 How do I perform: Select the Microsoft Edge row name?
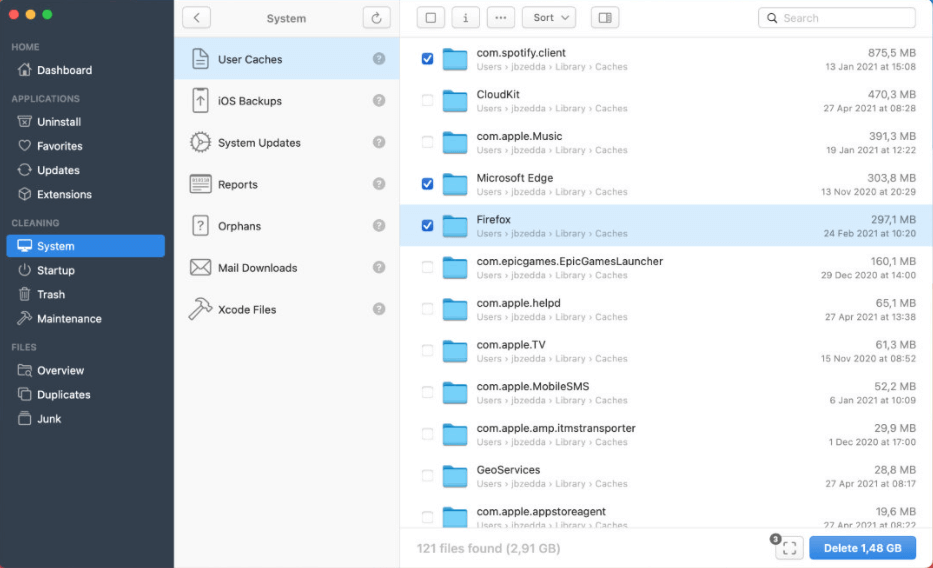[x=515, y=178]
